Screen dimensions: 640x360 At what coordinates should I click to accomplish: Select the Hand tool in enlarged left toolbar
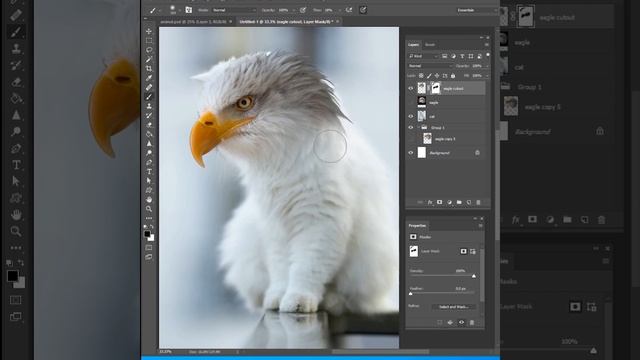(x=16, y=214)
